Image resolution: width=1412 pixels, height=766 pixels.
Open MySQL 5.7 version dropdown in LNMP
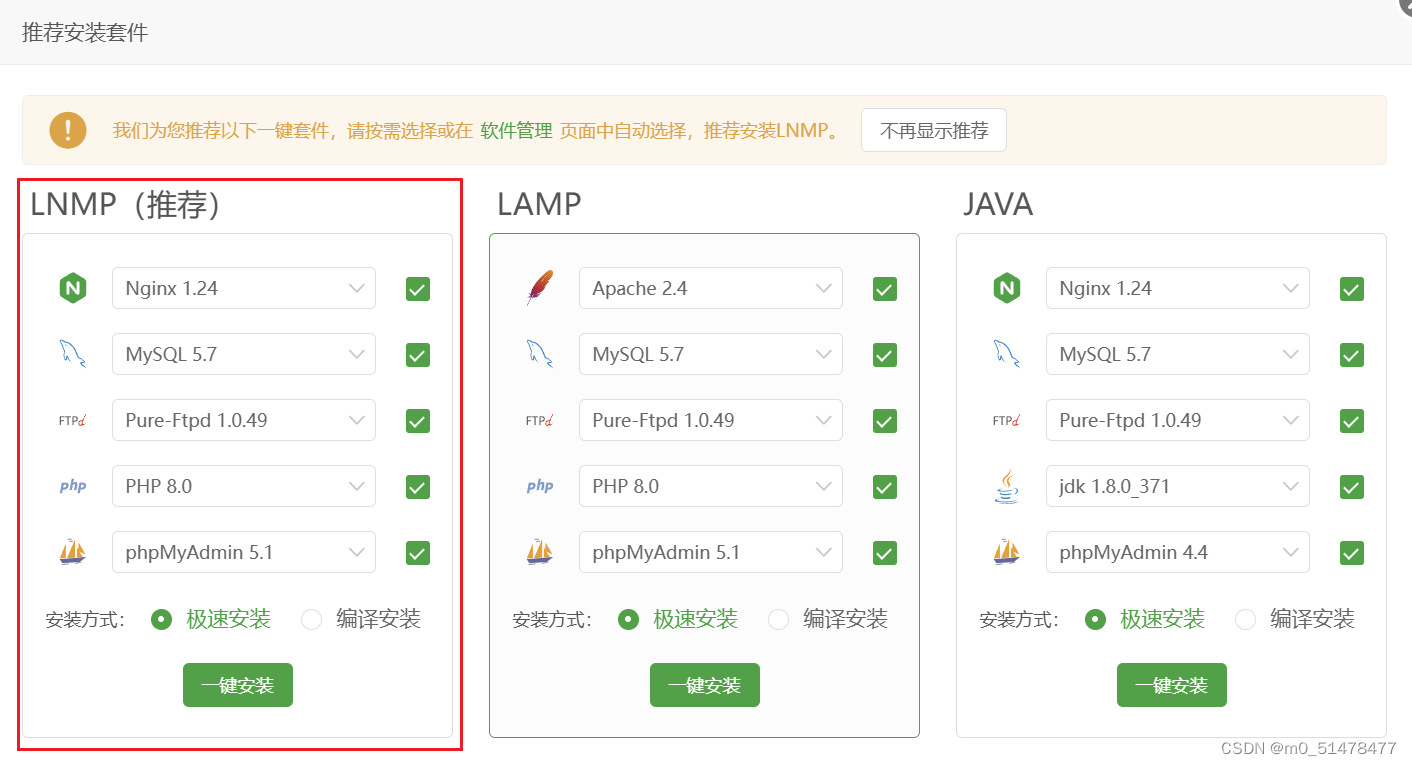pos(244,354)
